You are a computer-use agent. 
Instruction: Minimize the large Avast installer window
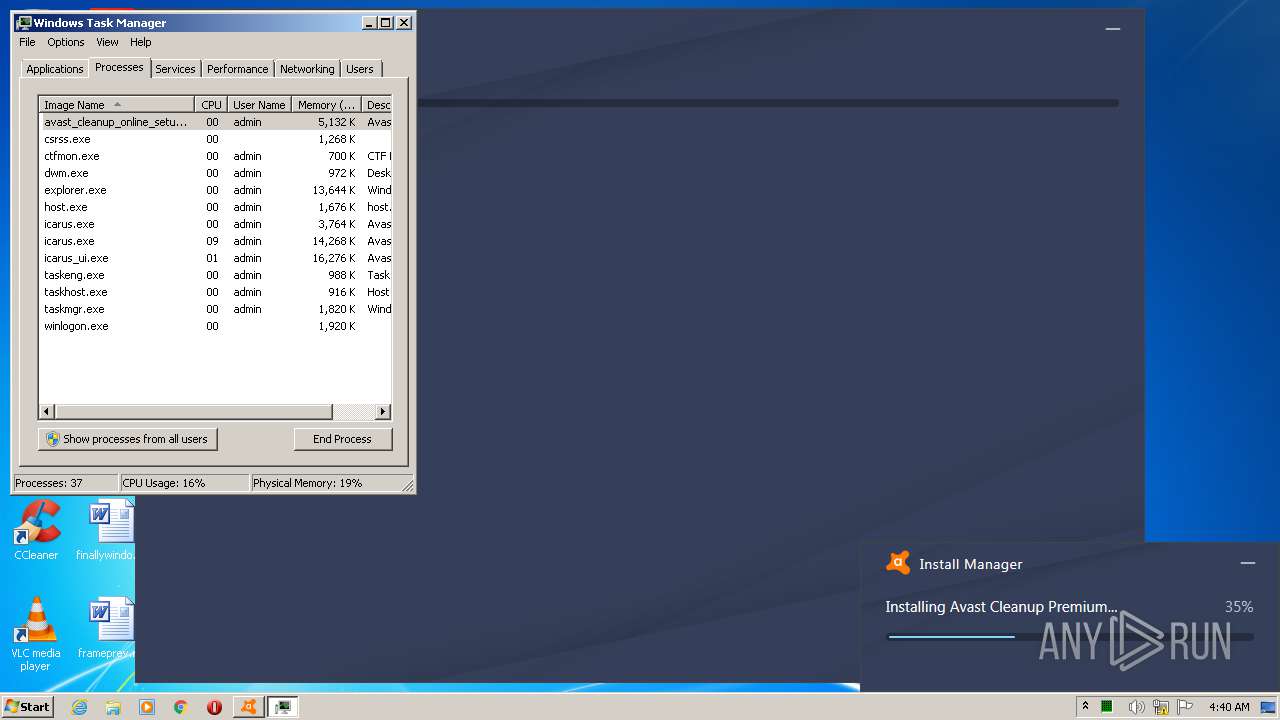tap(1112, 29)
